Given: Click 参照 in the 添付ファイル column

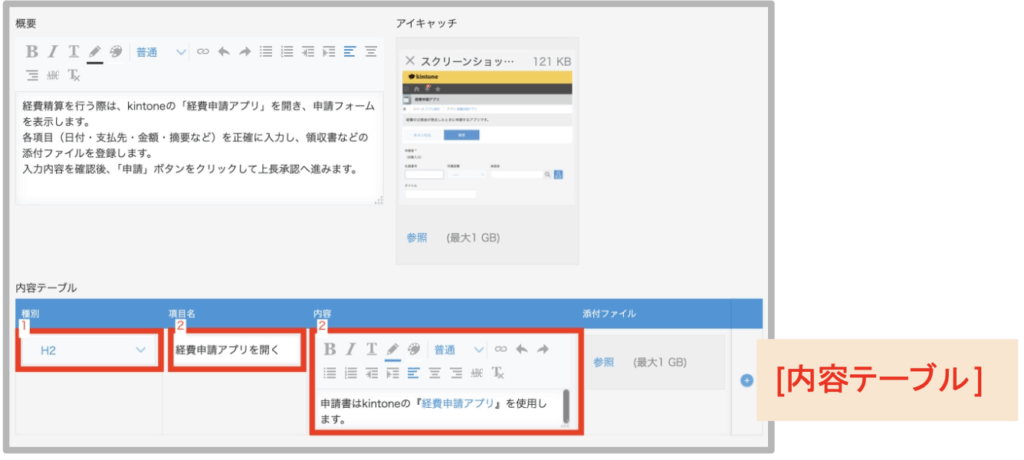Looking at the screenshot, I should (x=603, y=362).
